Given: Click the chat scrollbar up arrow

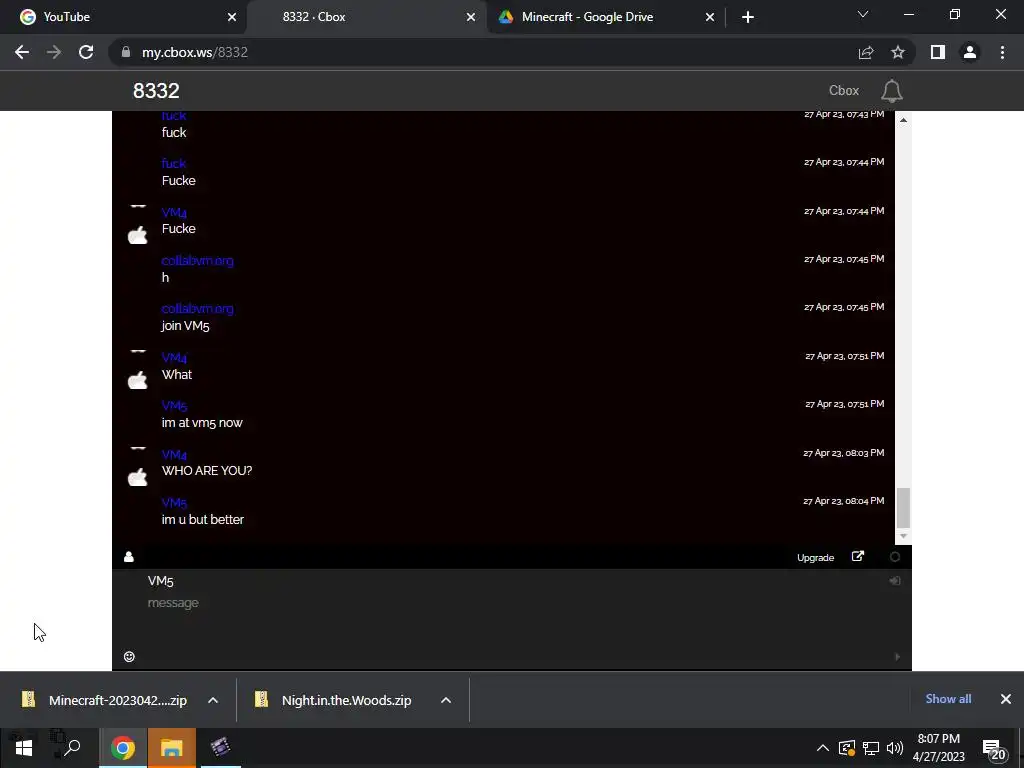Looking at the screenshot, I should [903, 120].
